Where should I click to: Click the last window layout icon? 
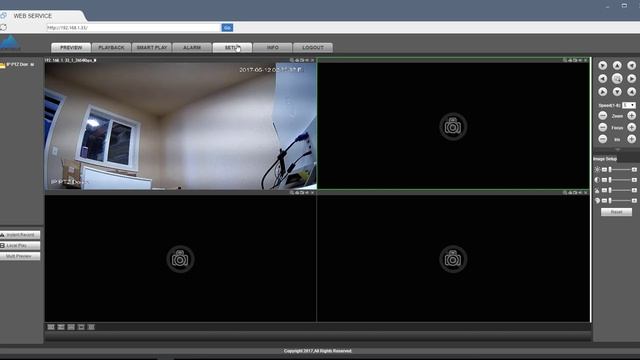pos(91,327)
